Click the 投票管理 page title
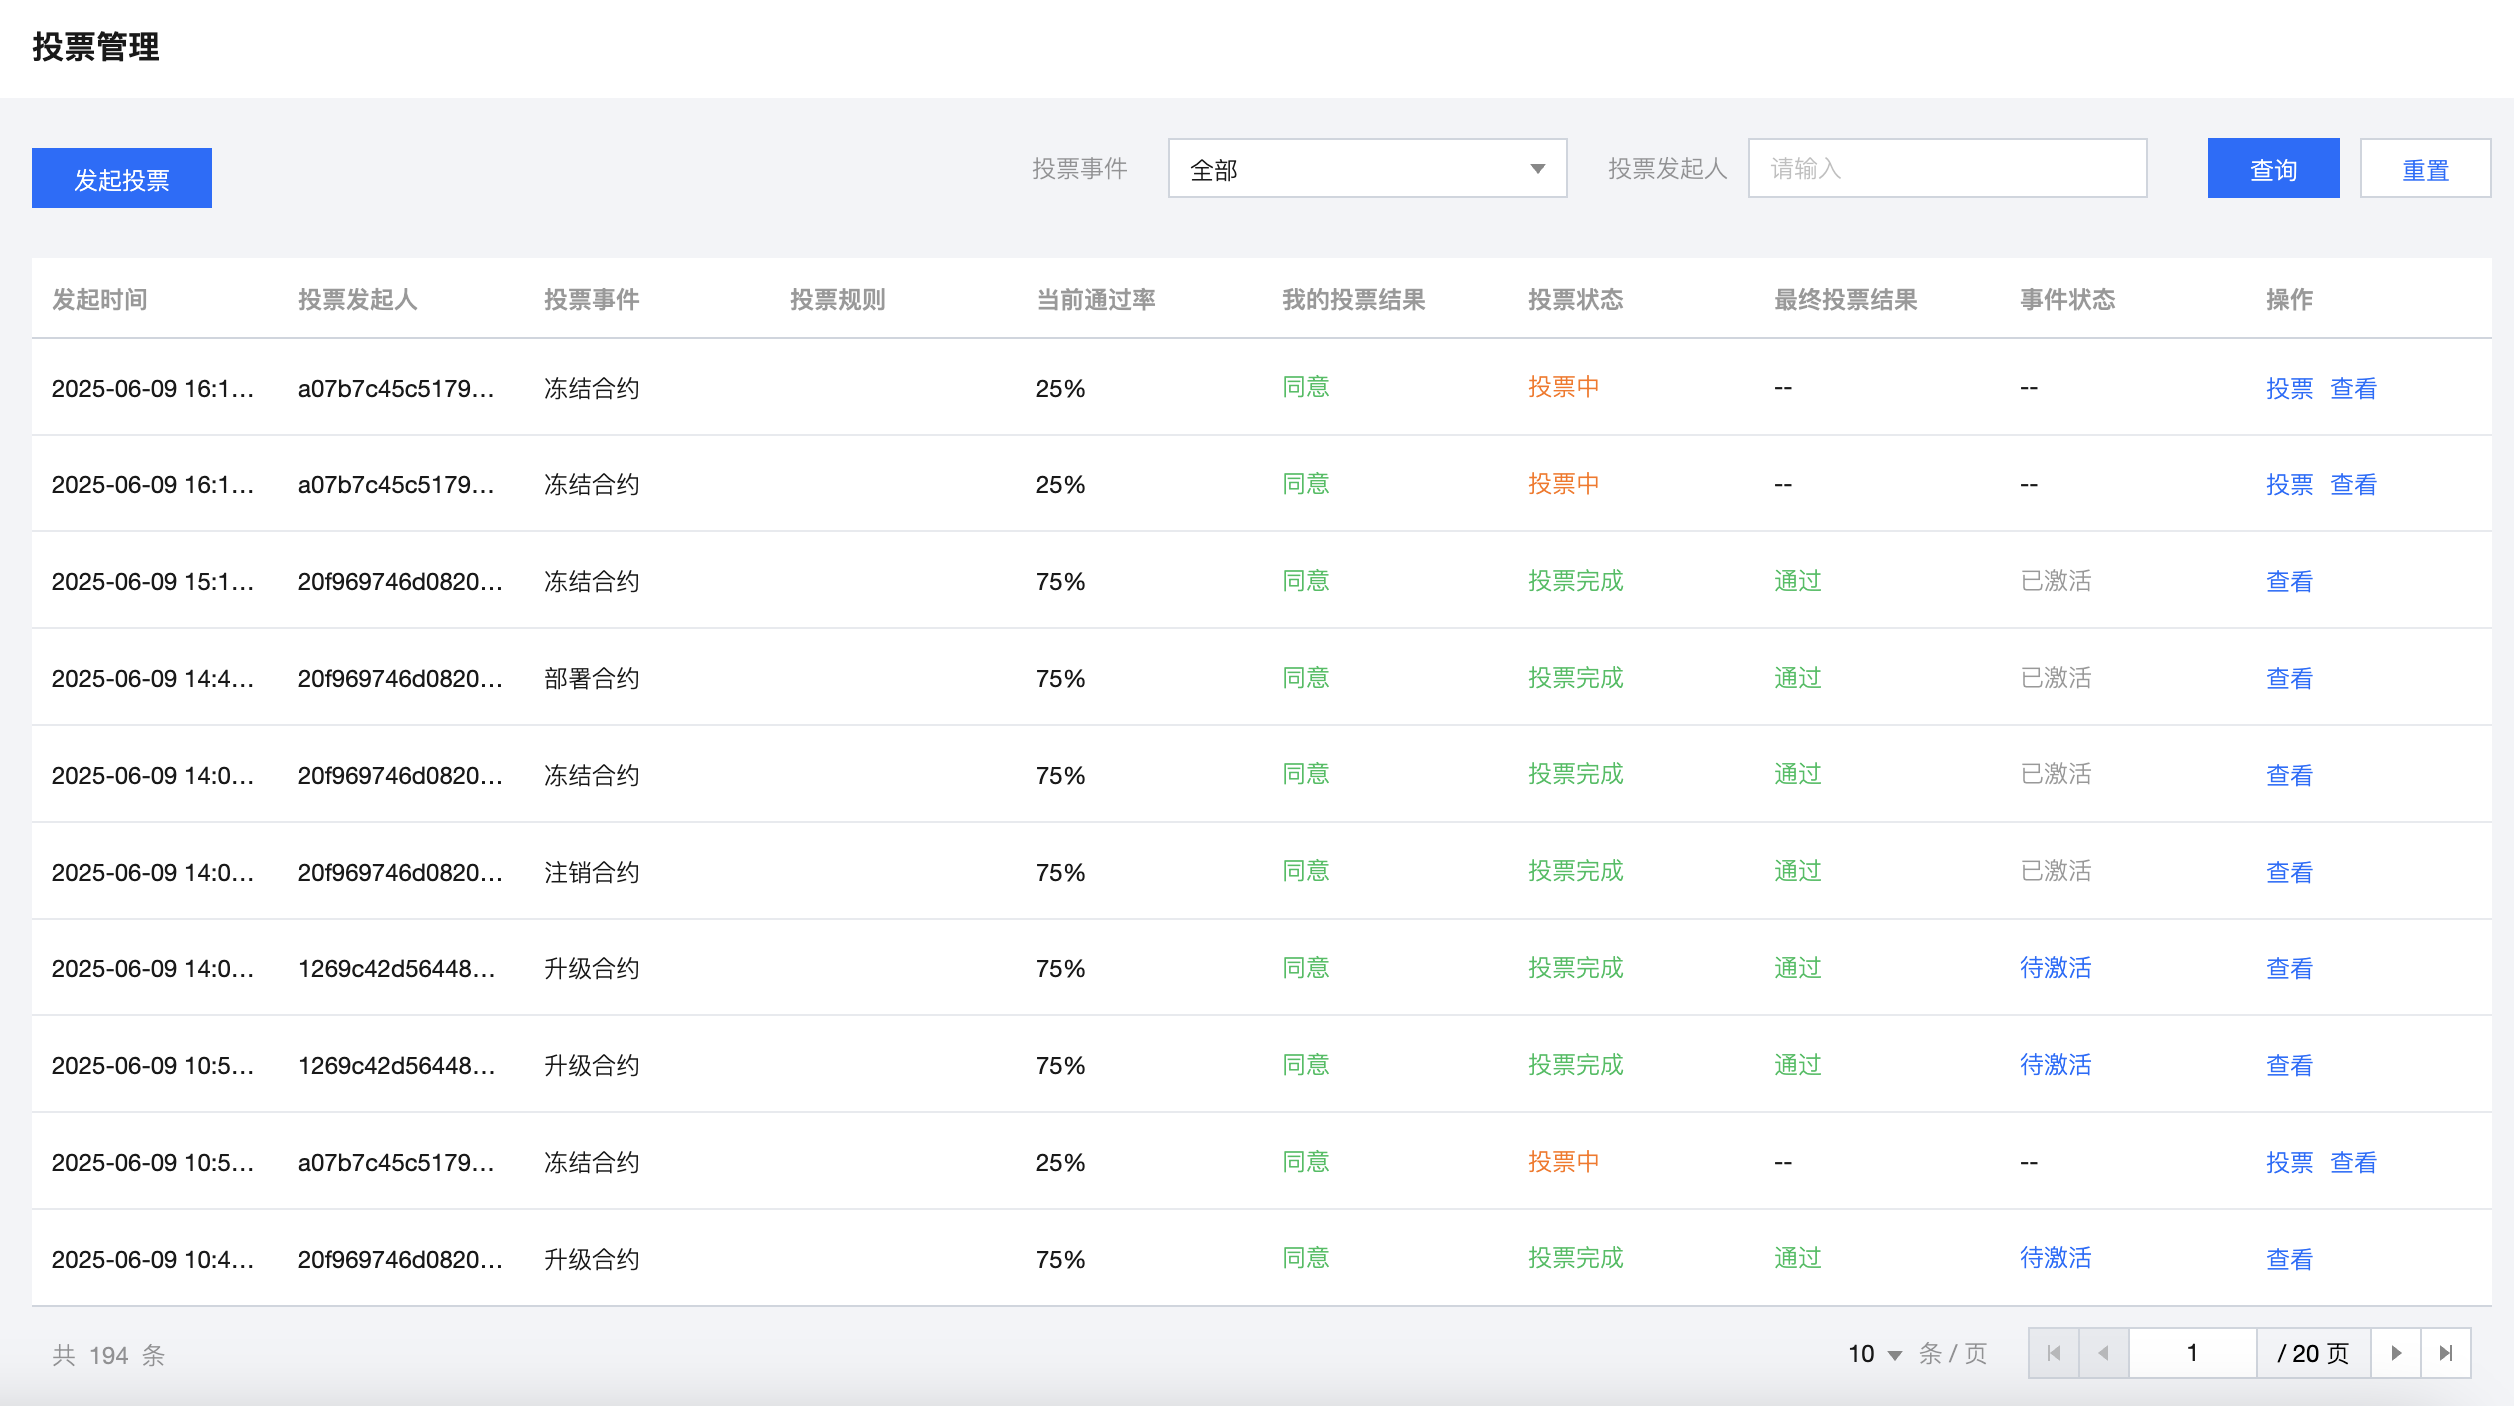This screenshot has width=2514, height=1406. click(96, 47)
